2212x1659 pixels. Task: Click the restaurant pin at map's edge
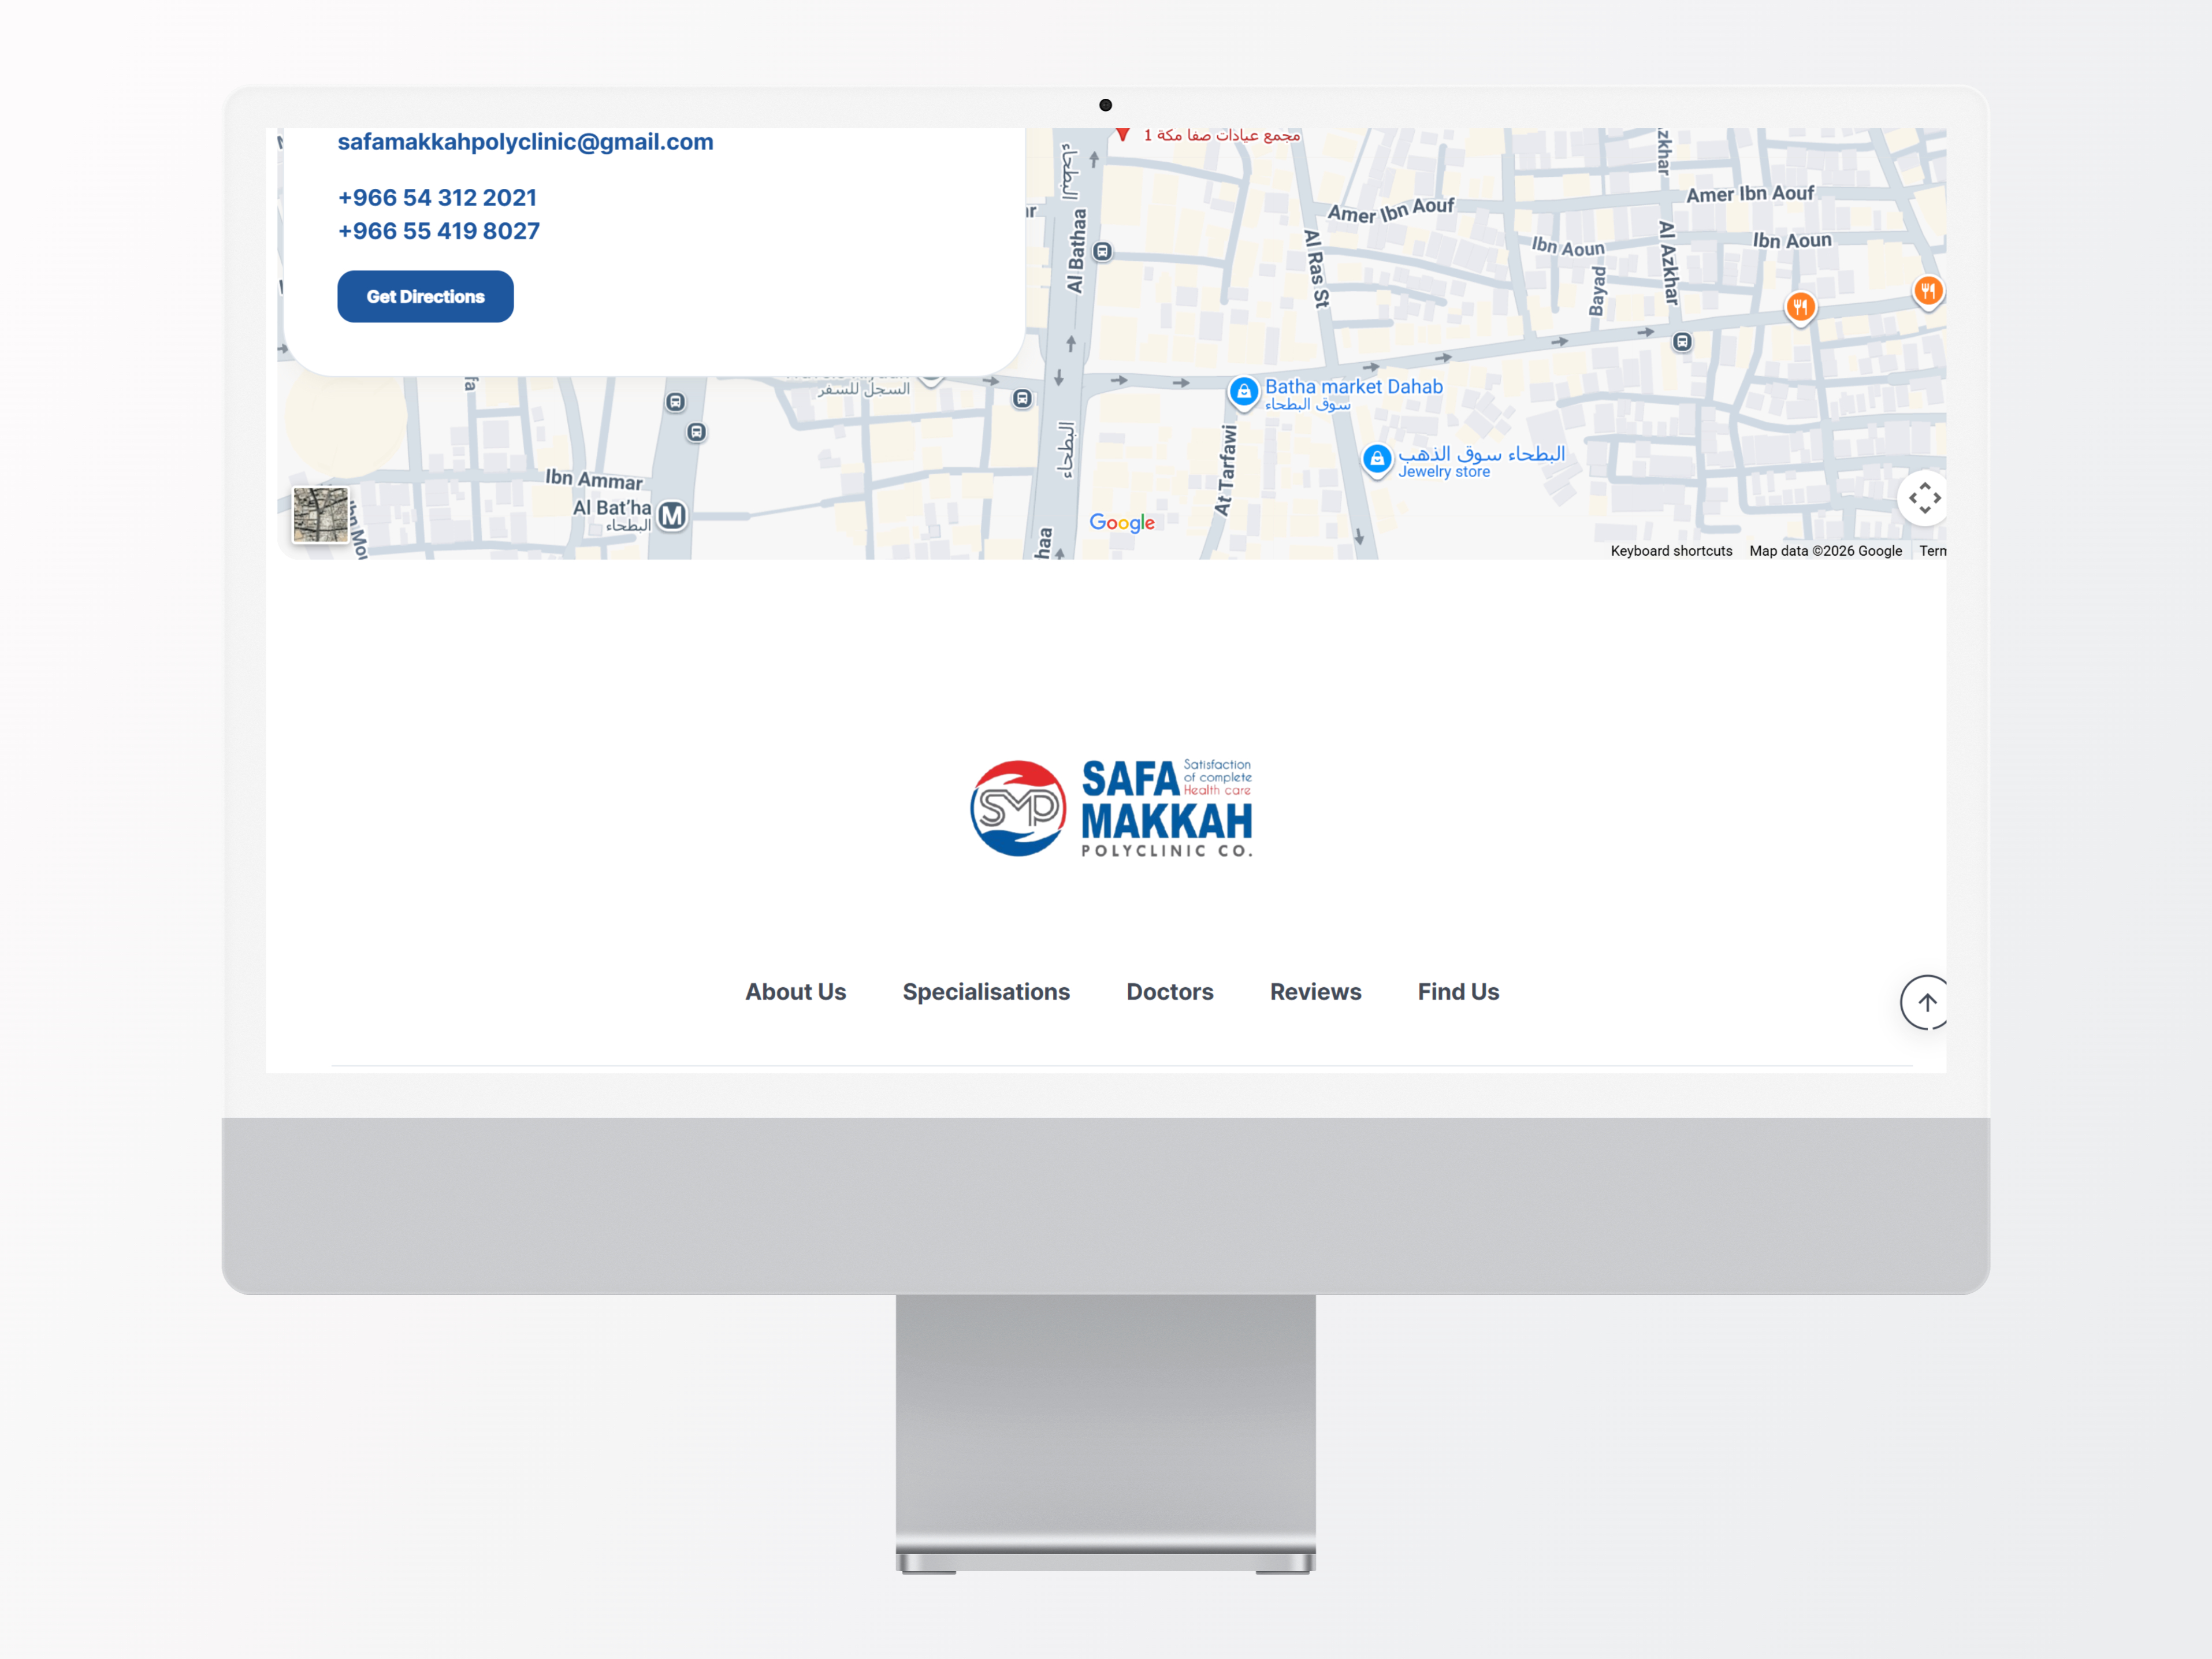tap(1928, 291)
